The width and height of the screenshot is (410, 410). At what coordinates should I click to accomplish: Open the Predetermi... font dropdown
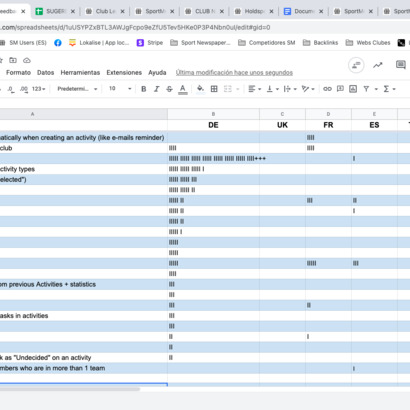(x=77, y=89)
